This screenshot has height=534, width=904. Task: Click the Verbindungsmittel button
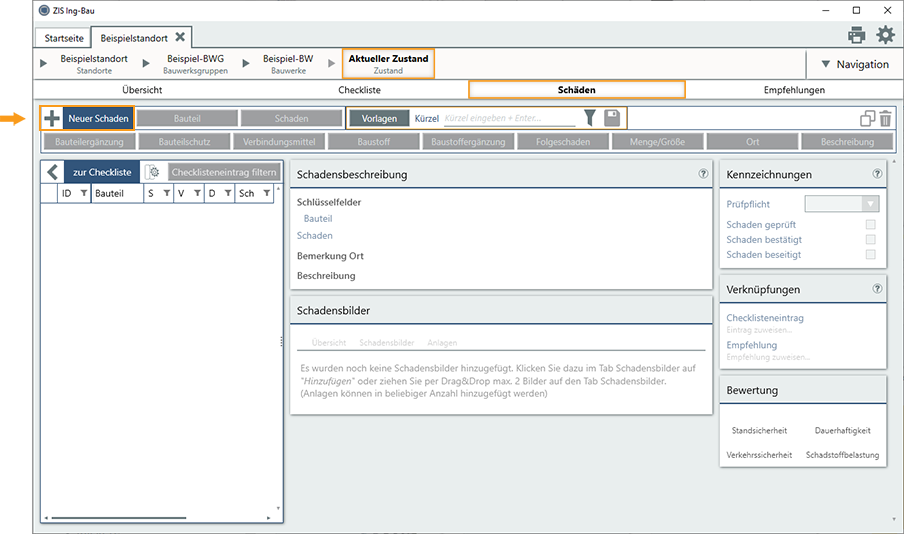[x=279, y=141]
